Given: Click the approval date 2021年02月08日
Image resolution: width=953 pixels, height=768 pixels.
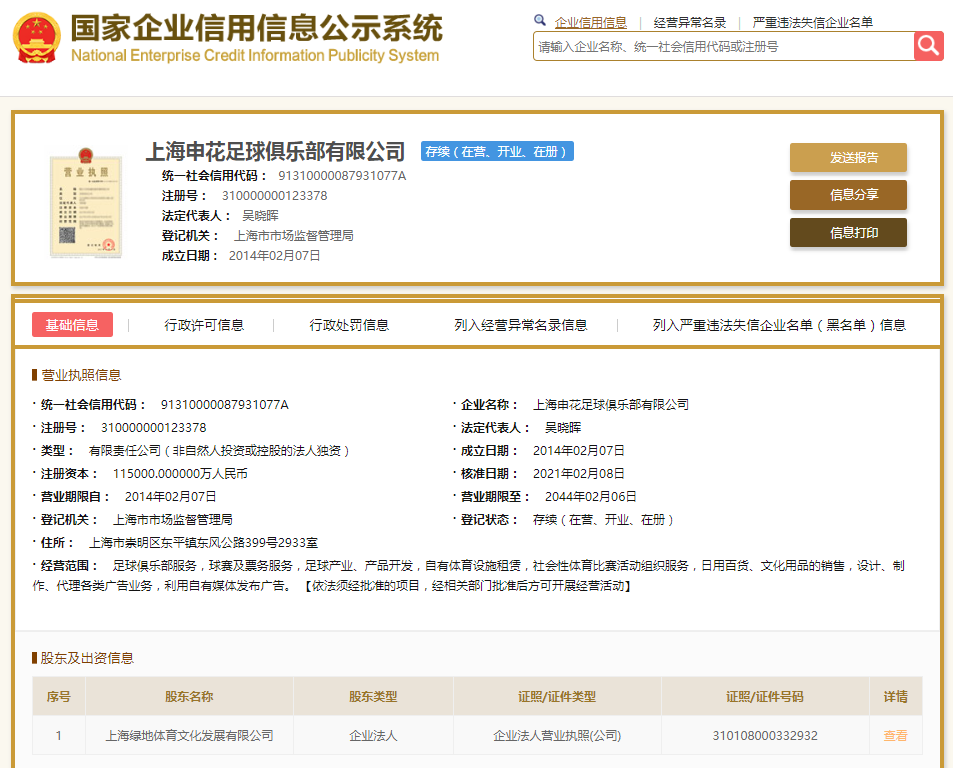Looking at the screenshot, I should tap(579, 473).
